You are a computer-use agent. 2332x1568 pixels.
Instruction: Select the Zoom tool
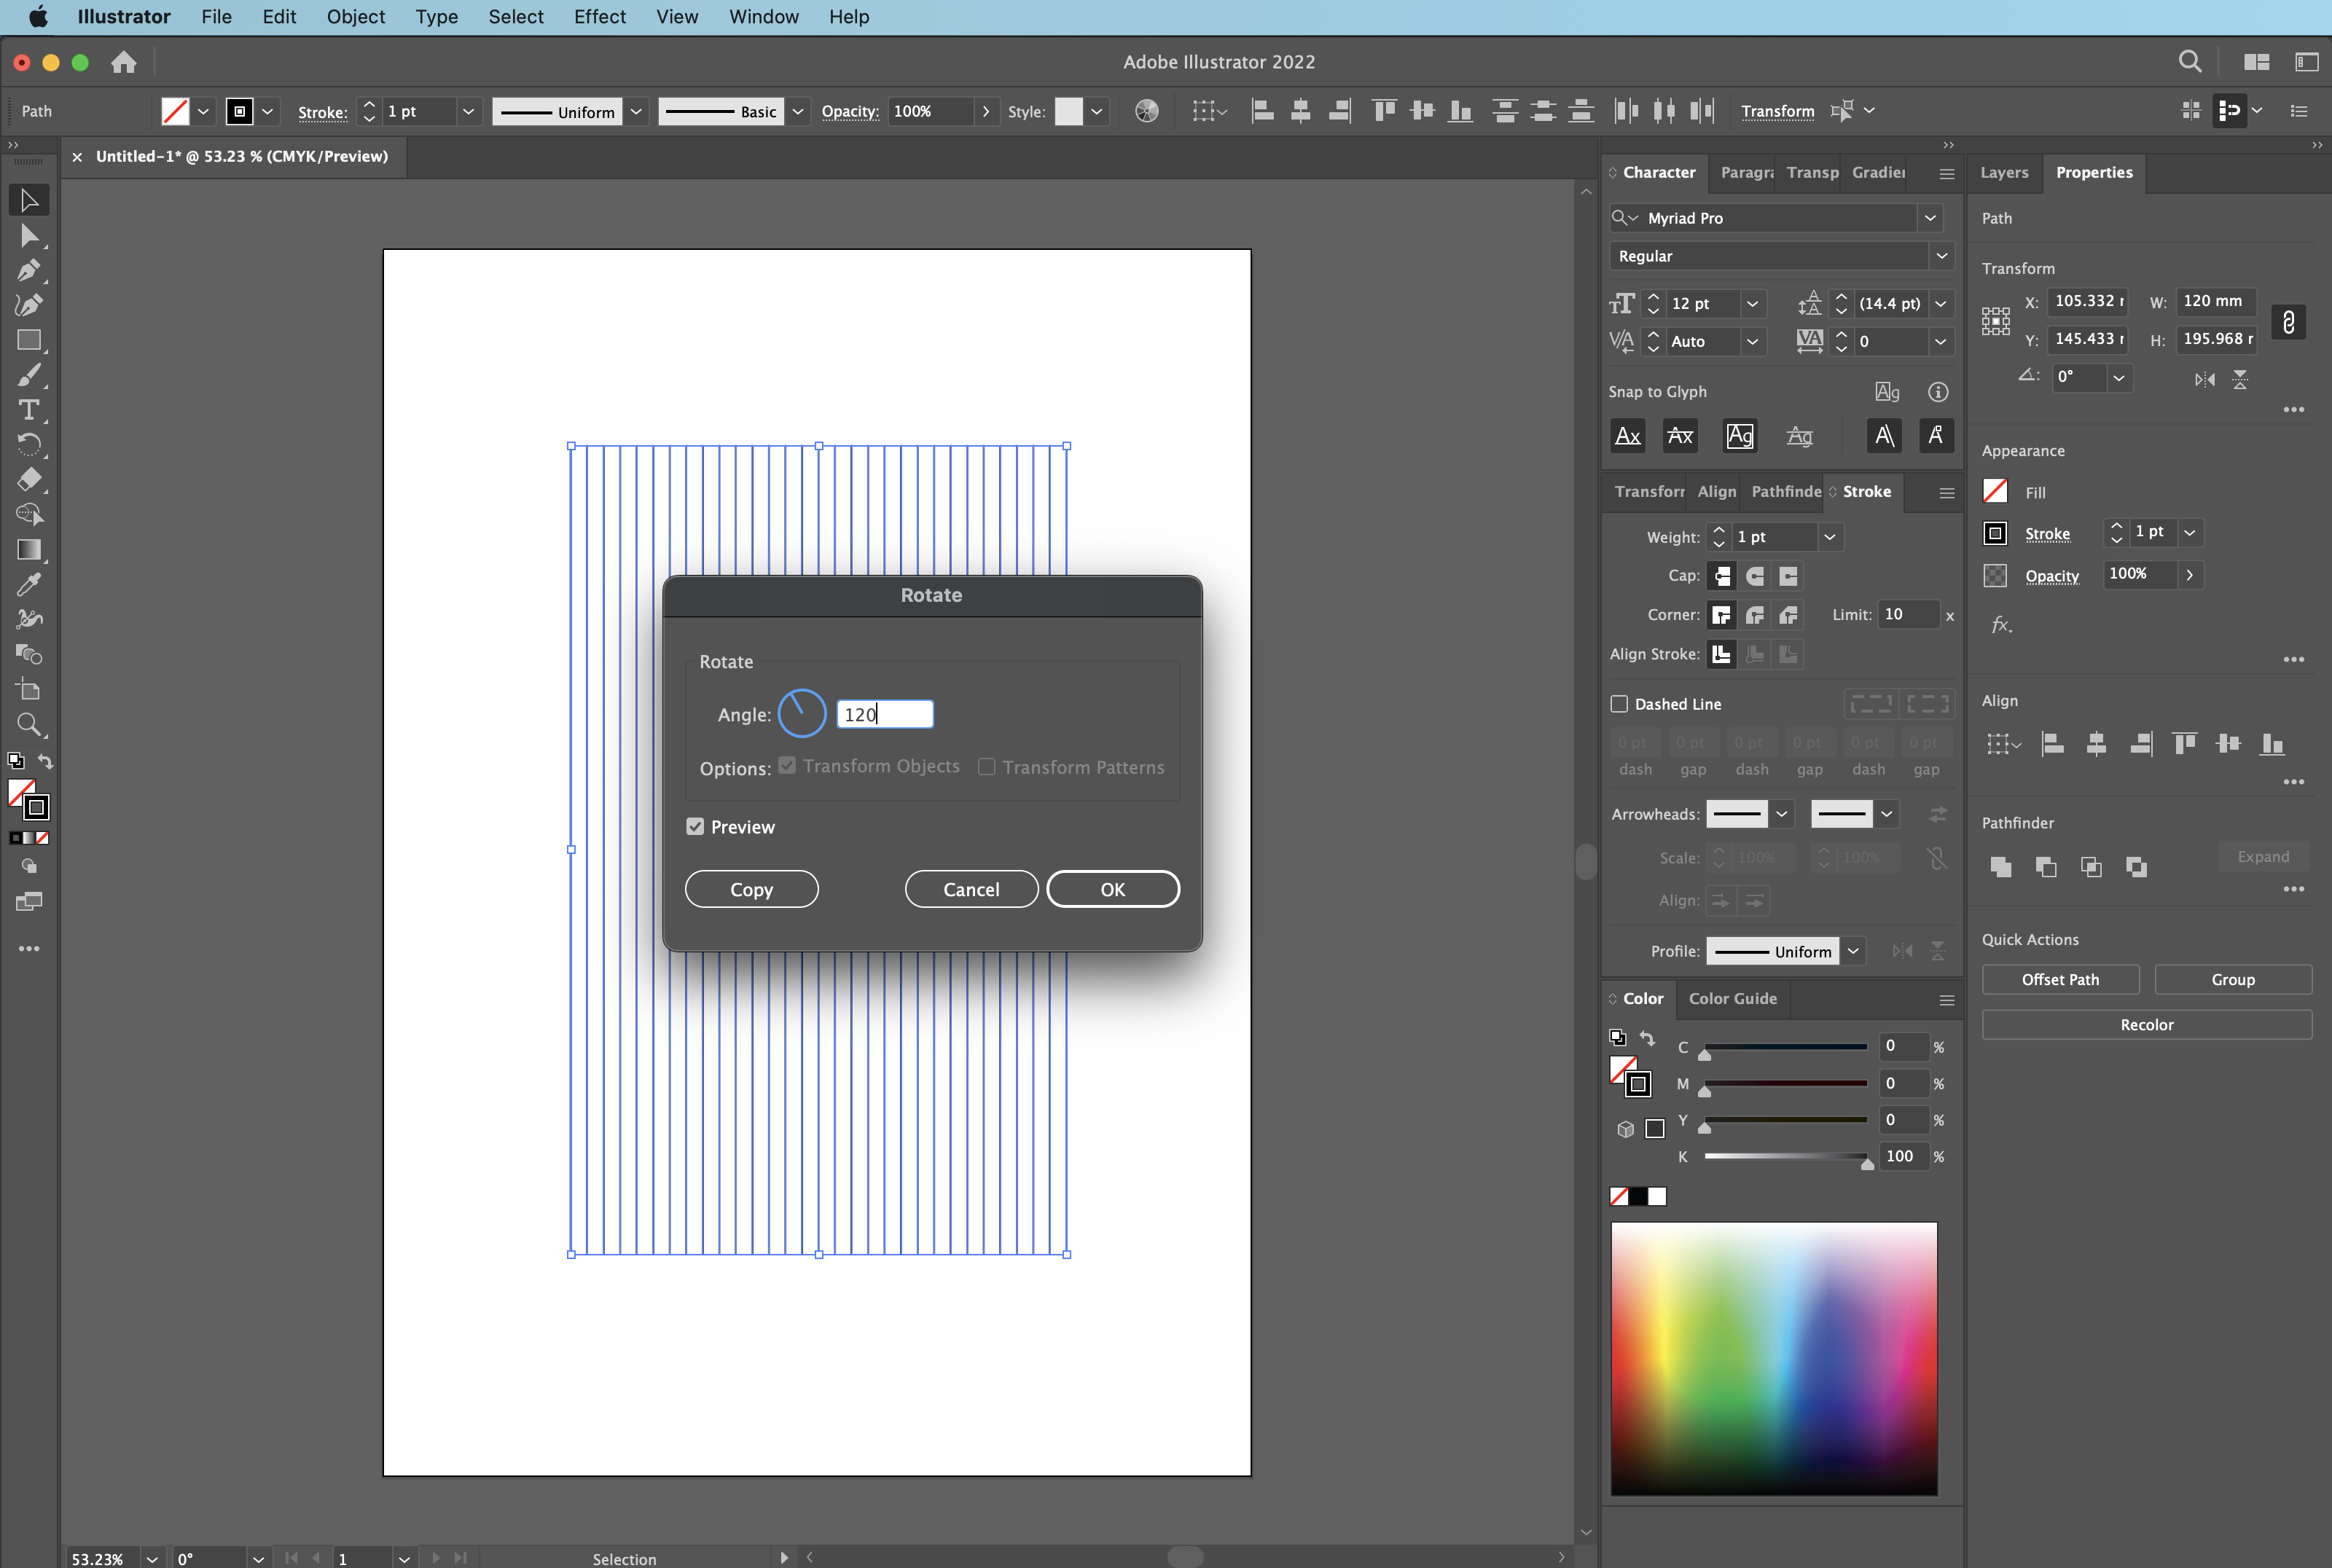[x=29, y=724]
